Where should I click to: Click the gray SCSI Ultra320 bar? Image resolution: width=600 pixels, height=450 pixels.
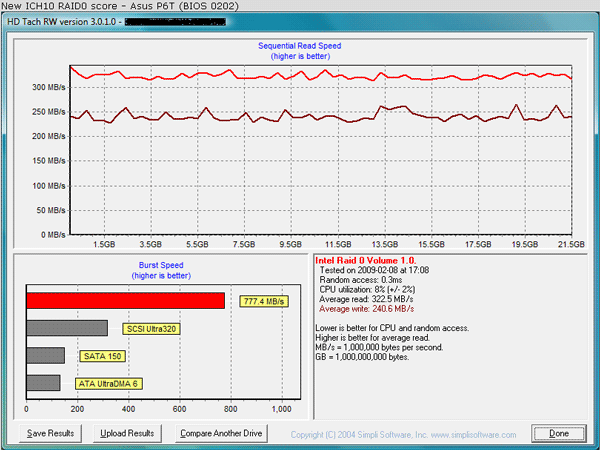point(67,328)
